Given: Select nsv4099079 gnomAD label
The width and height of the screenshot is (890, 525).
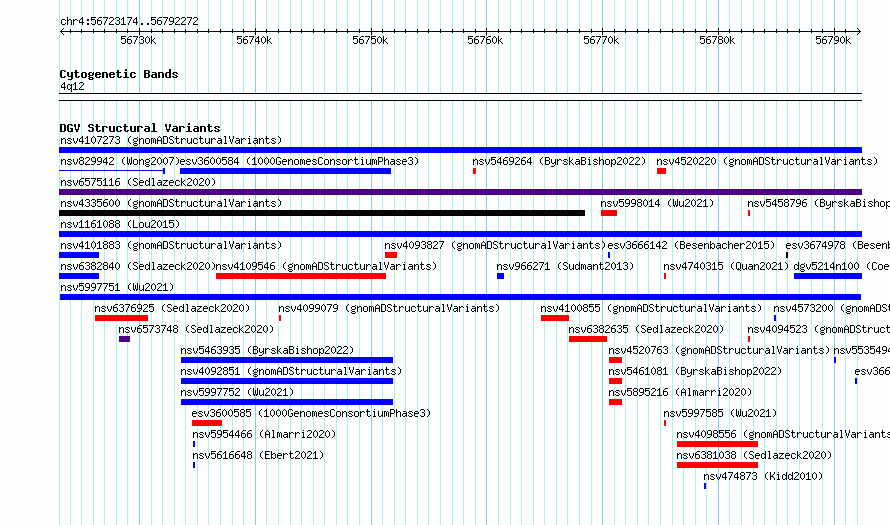Looking at the screenshot, I should click(389, 308).
